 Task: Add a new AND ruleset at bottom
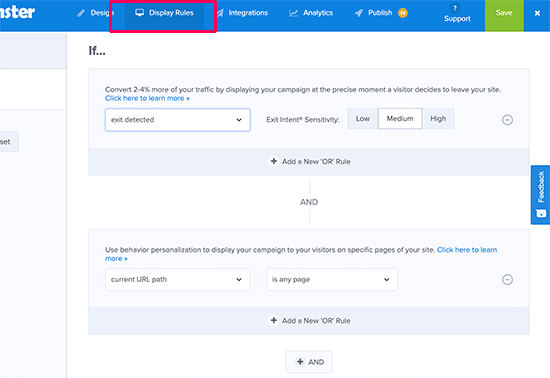tap(309, 362)
